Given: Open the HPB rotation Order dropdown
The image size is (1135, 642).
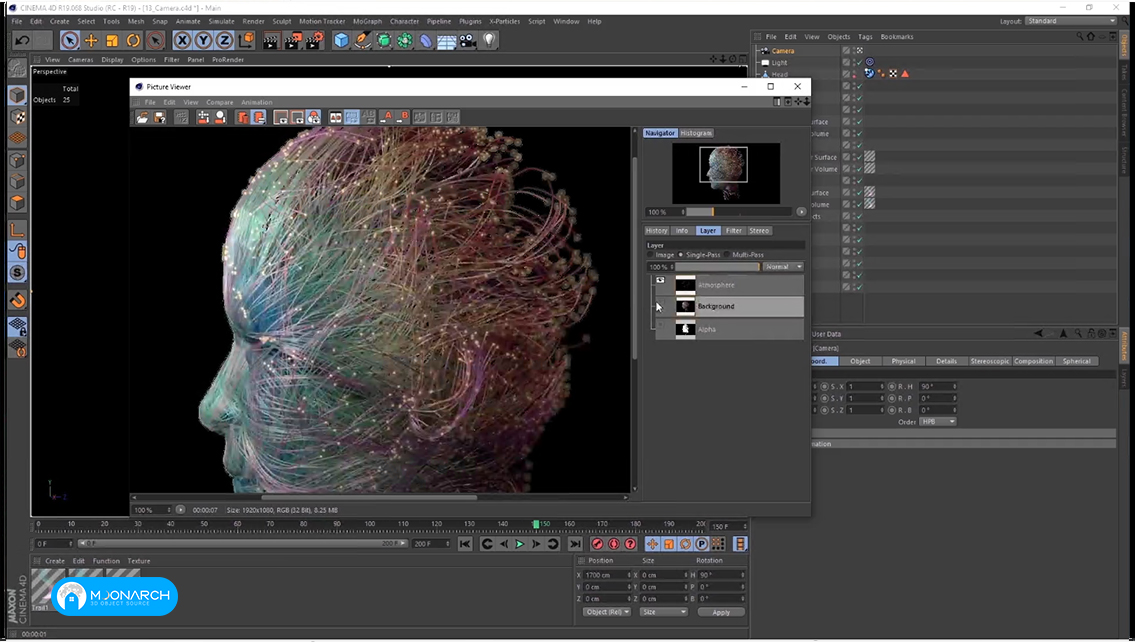Looking at the screenshot, I should (938, 422).
